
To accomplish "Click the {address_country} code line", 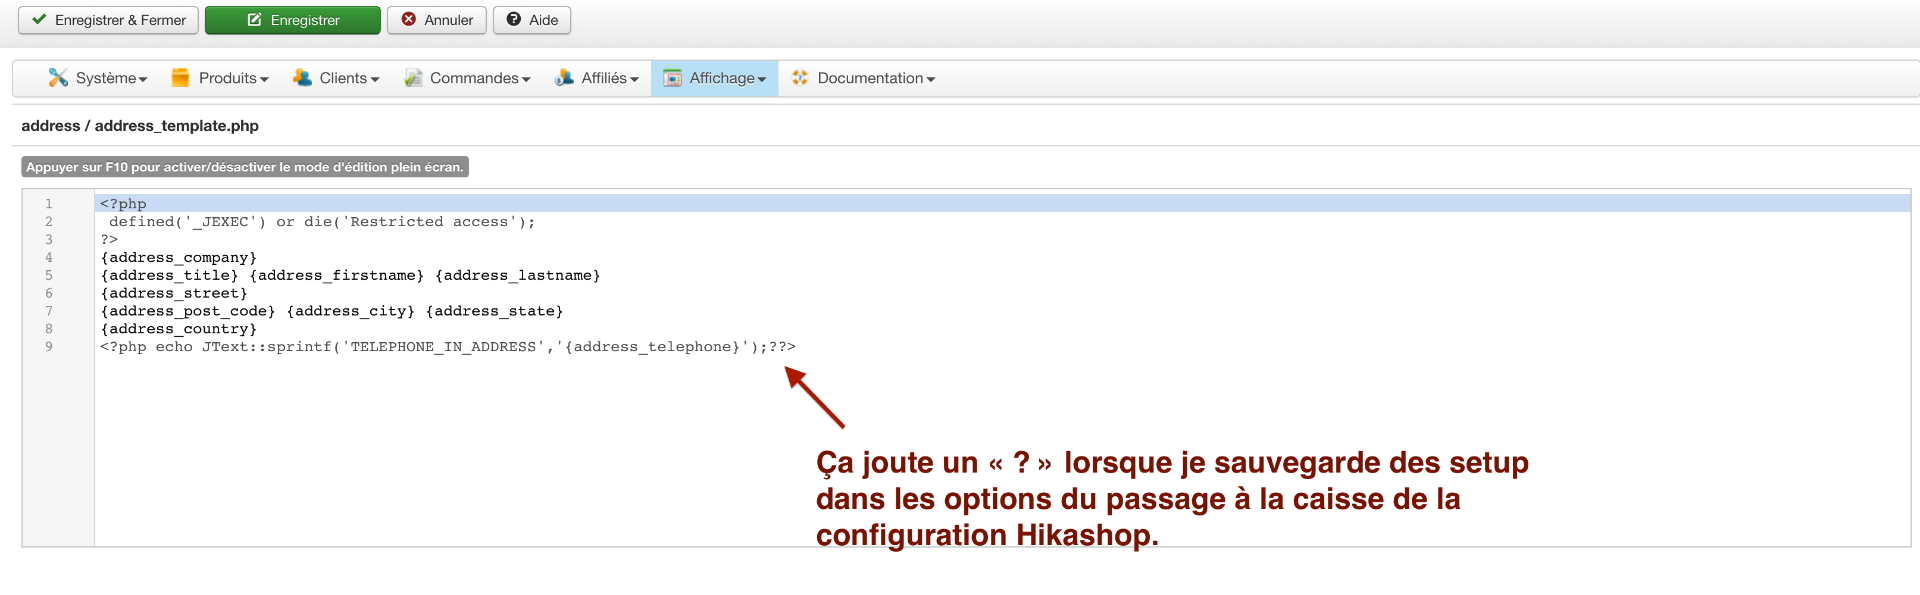I will point(179,329).
